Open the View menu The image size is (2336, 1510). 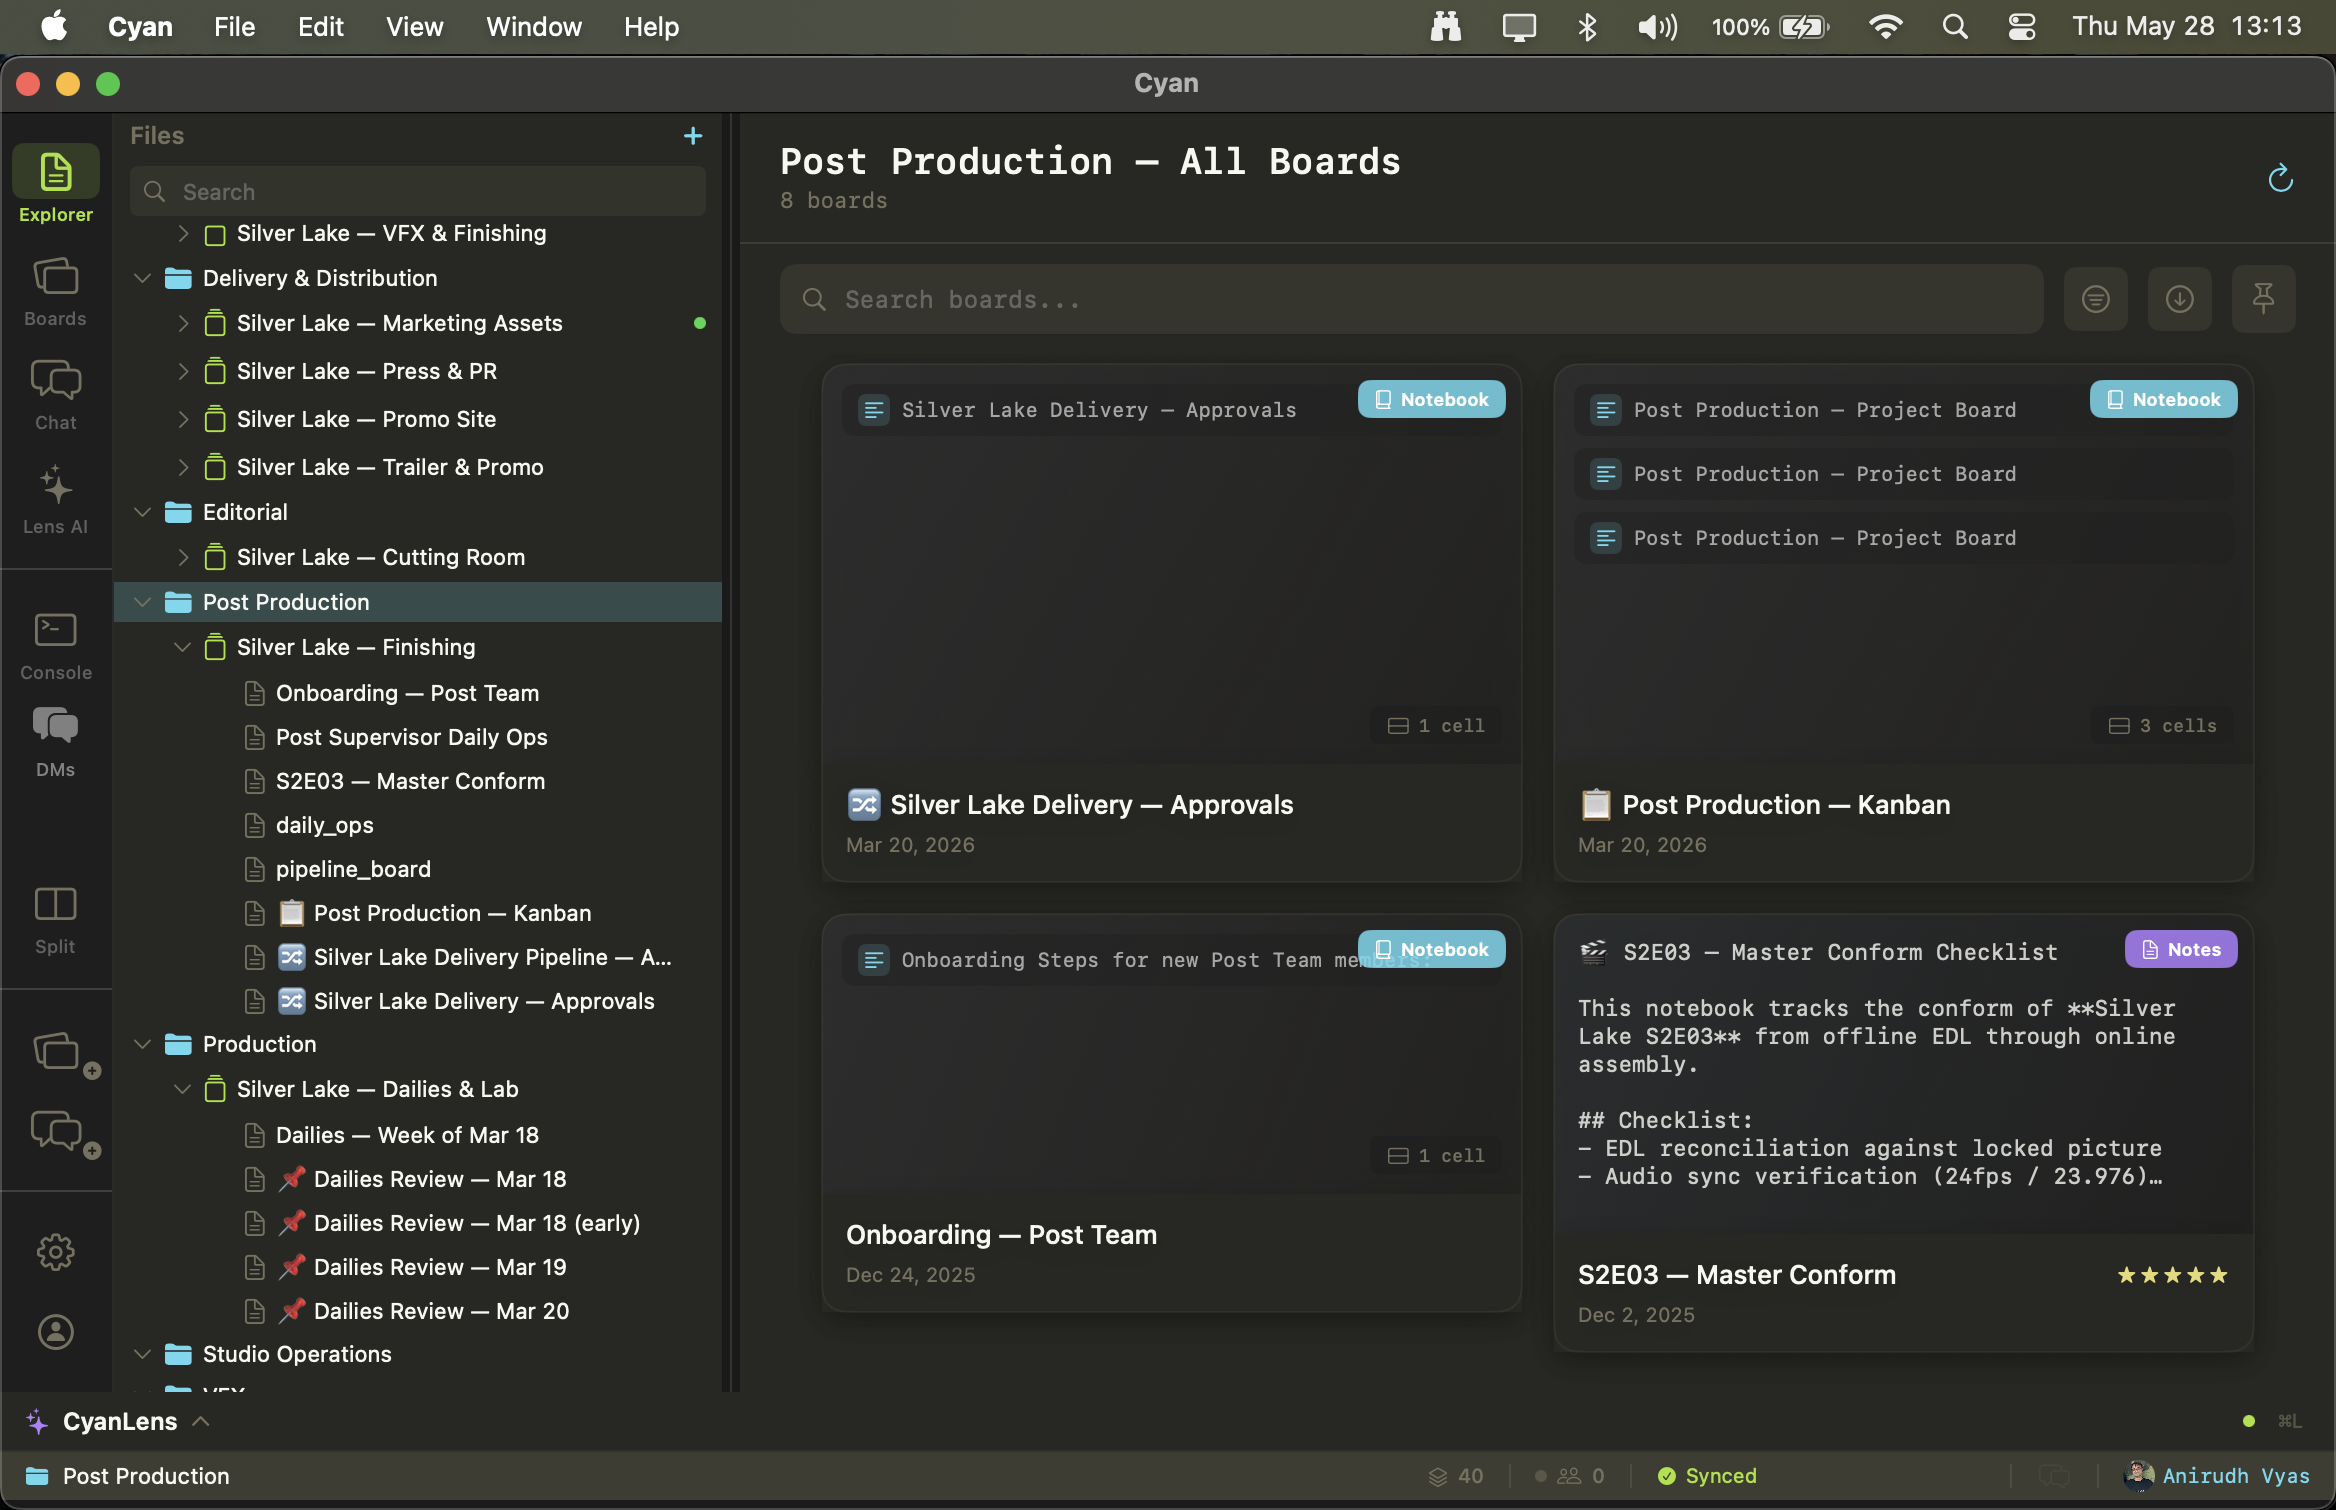415,27
